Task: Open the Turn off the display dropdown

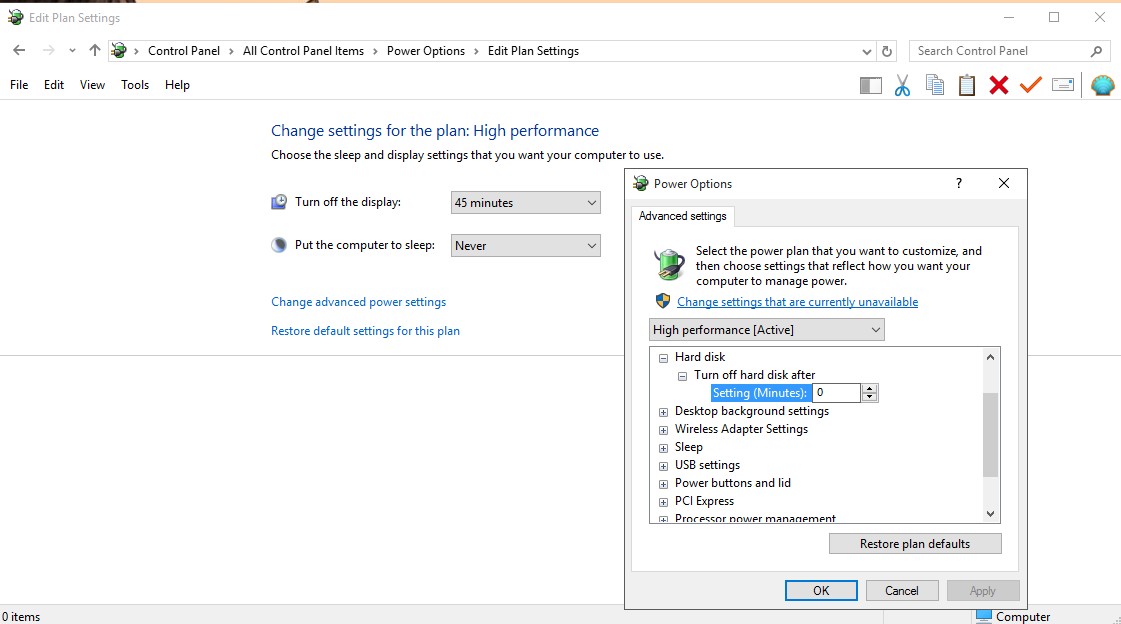Action: (x=525, y=202)
